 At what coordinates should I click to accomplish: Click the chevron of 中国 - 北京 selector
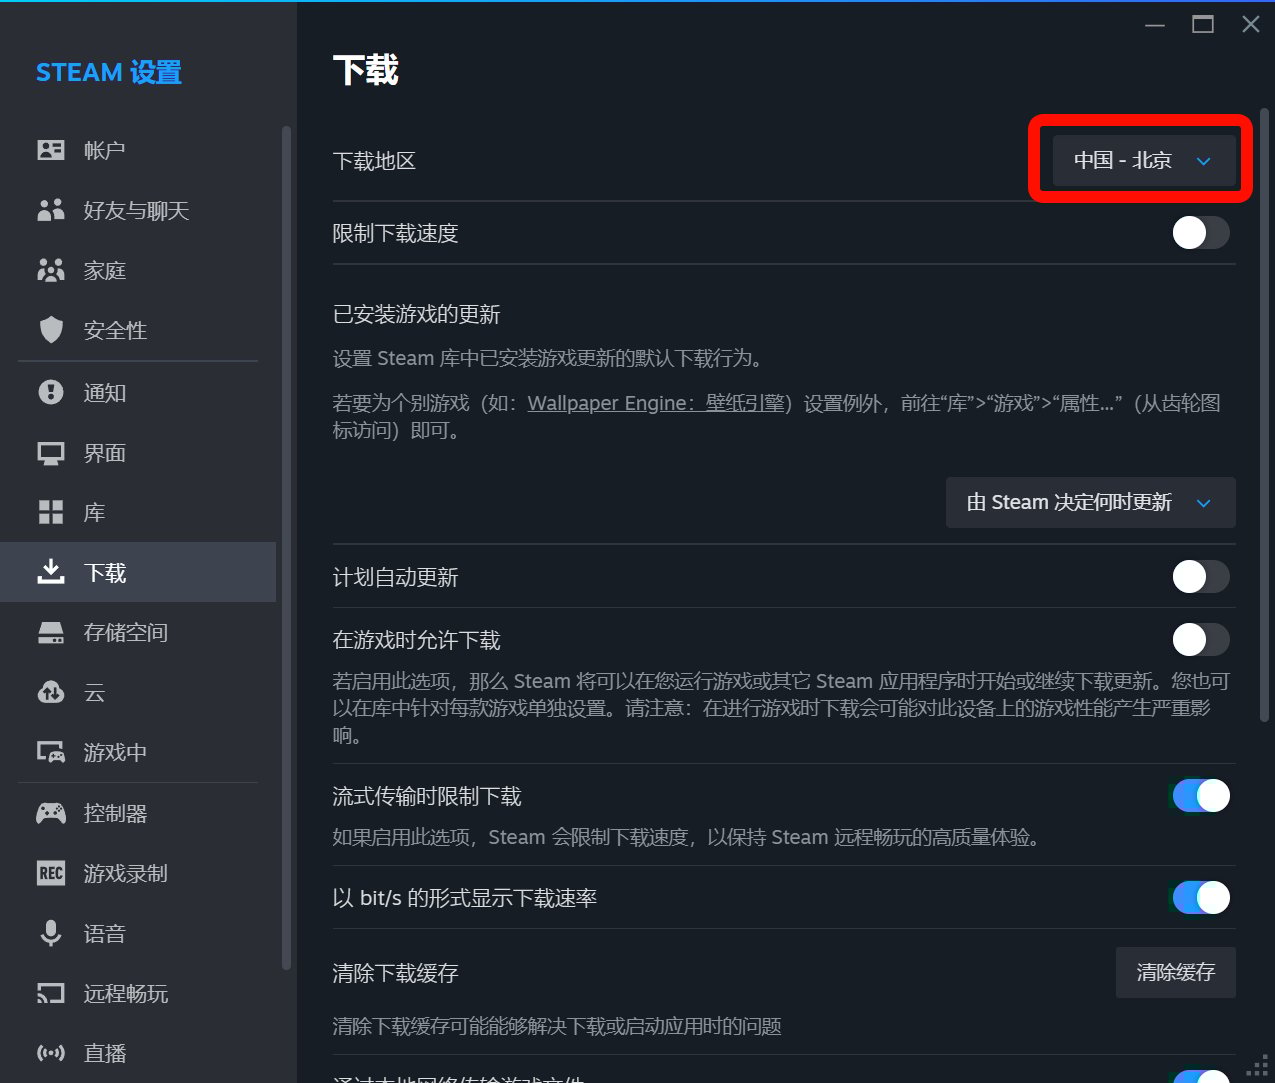(1204, 161)
